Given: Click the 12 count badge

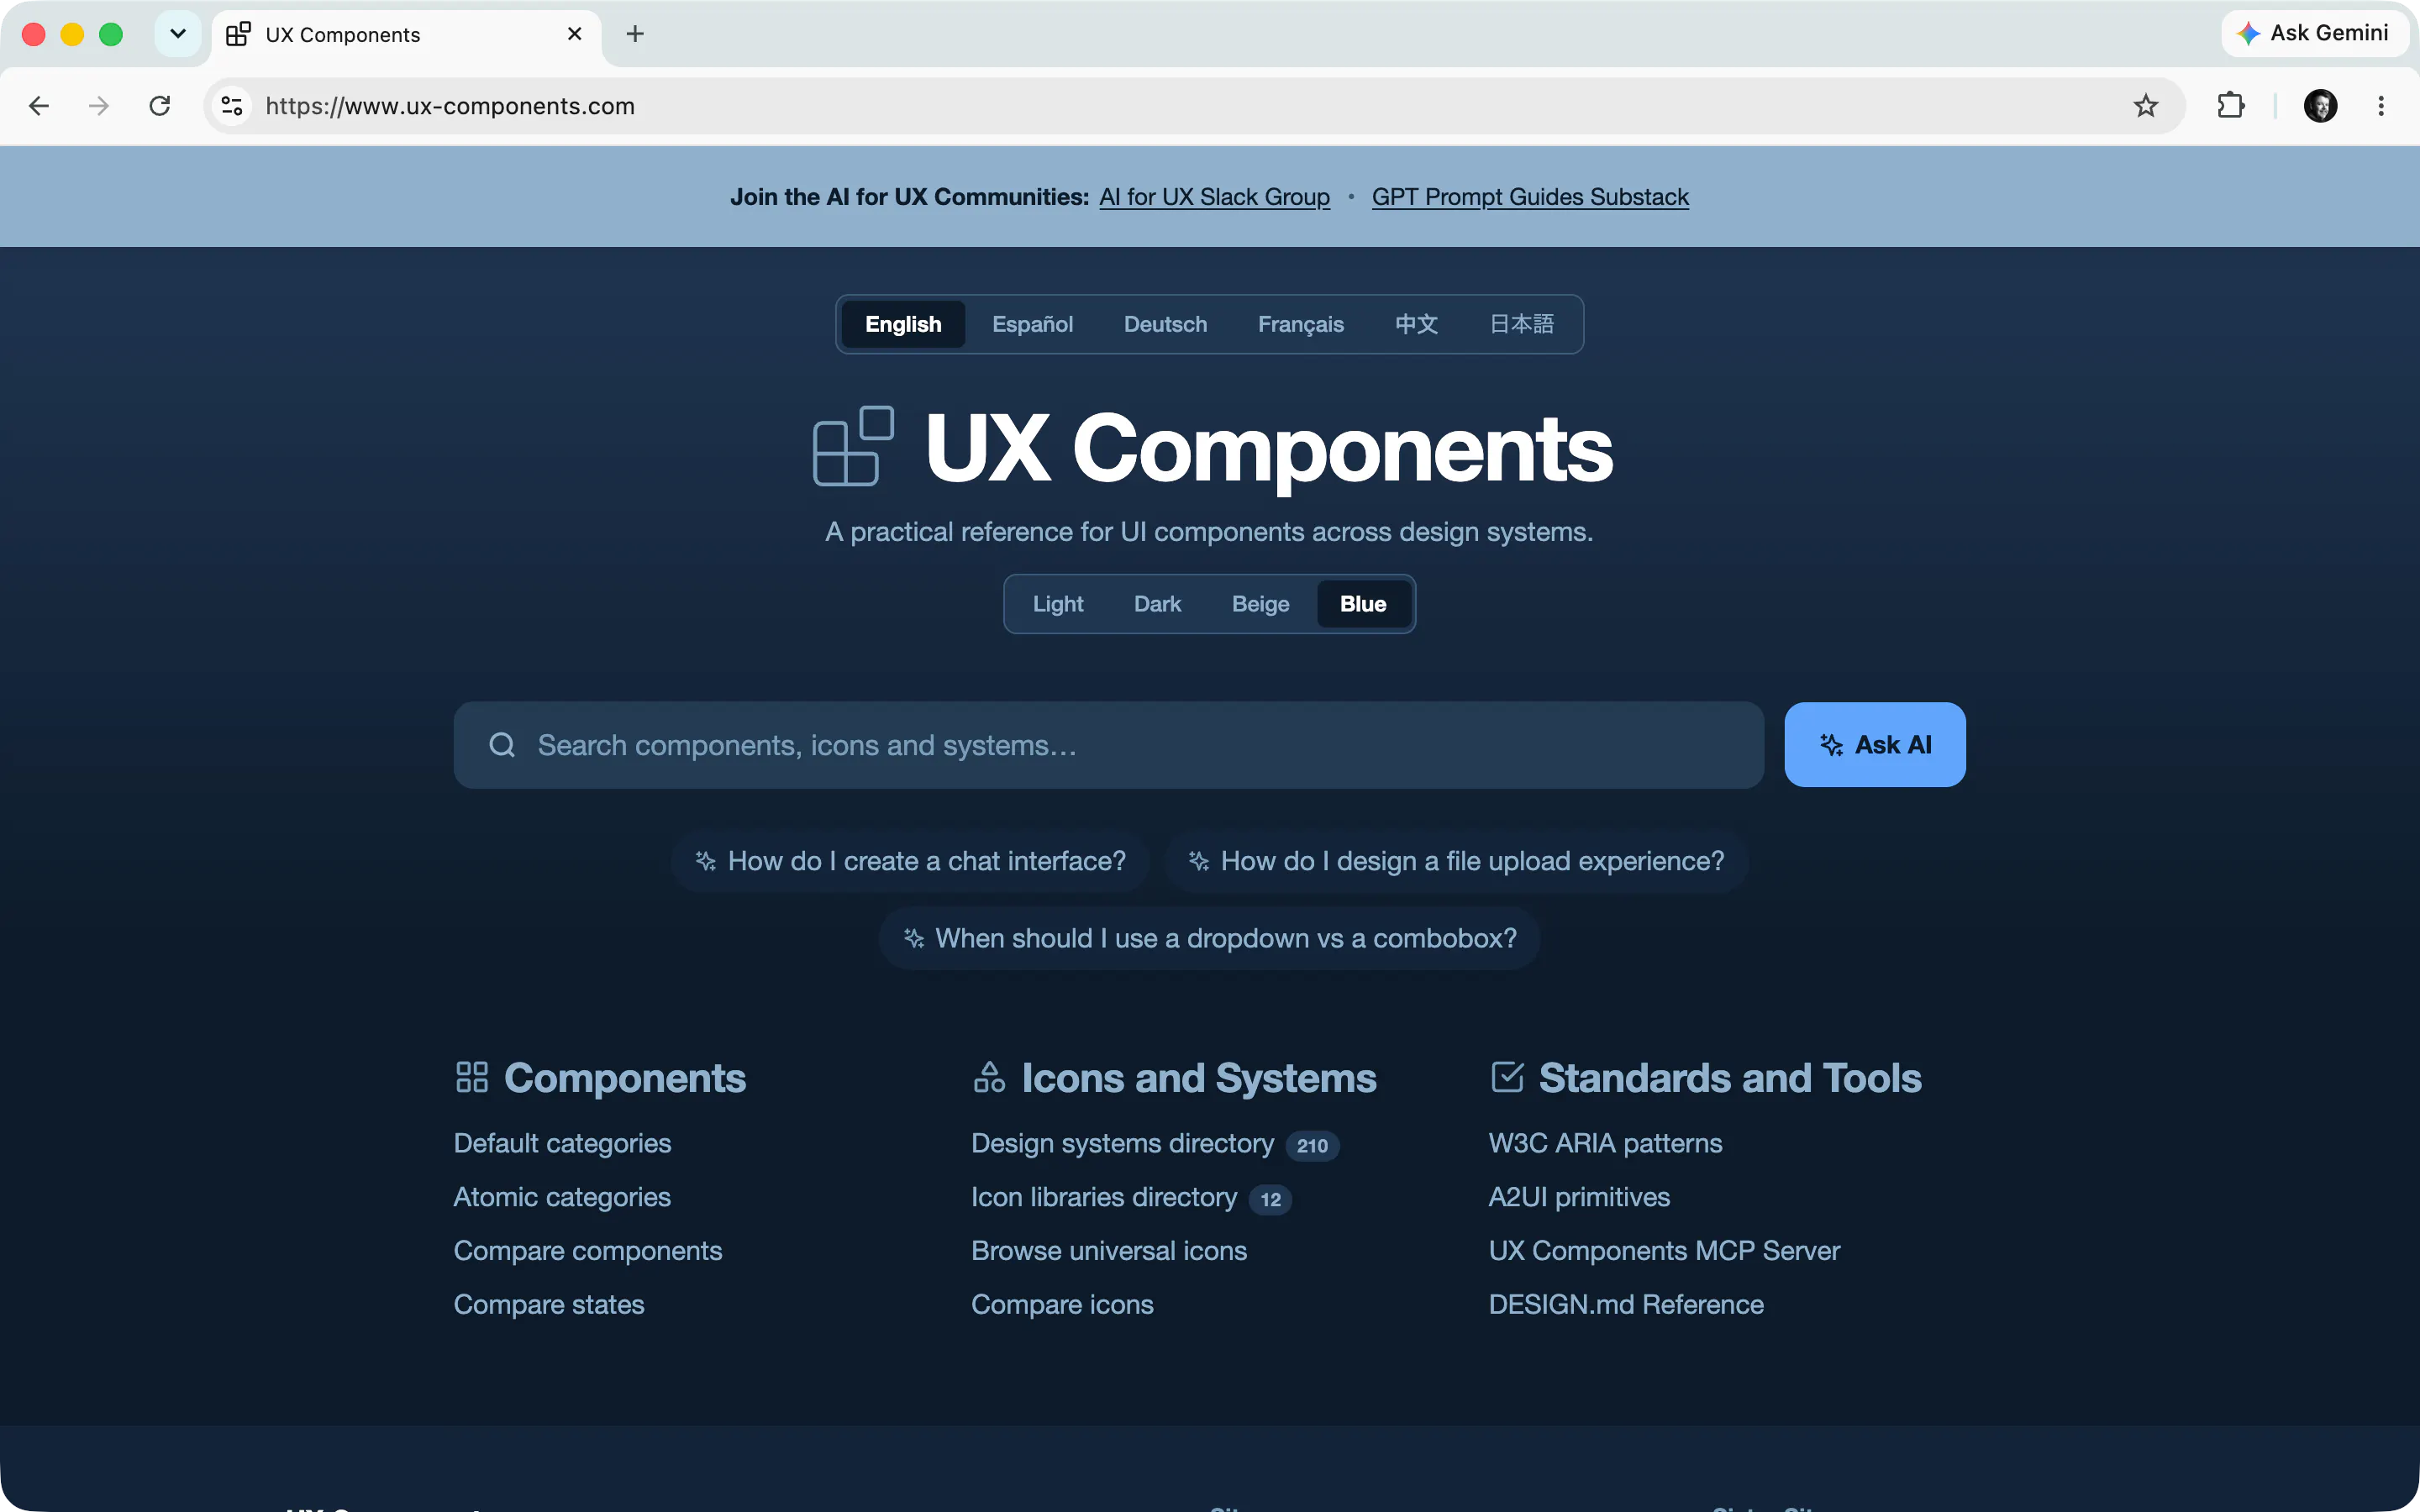Looking at the screenshot, I should click(1270, 1199).
